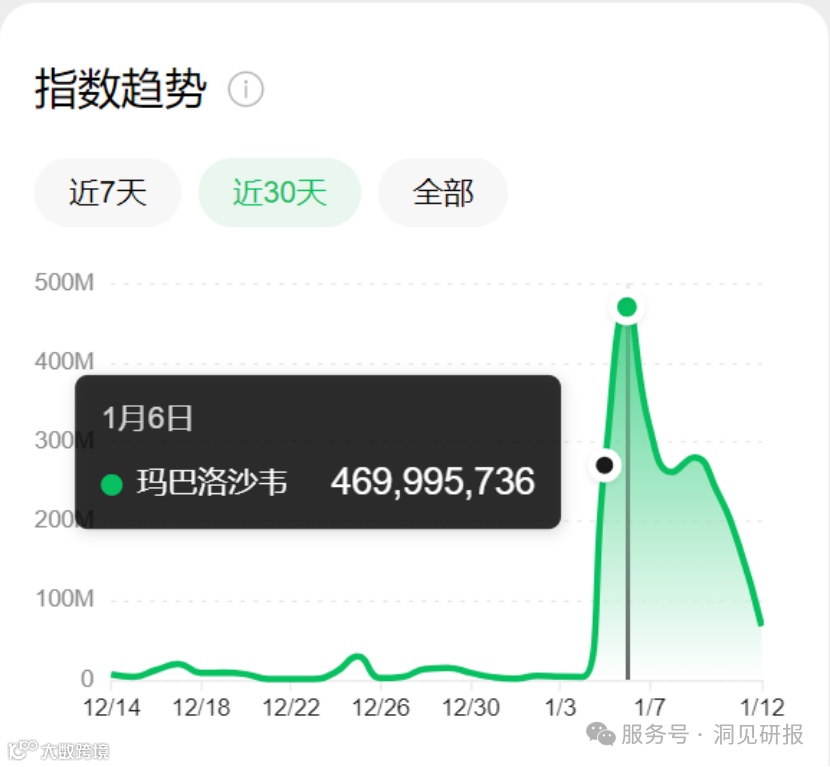Screen dimensions: 830x767
Task: Switch to the 全部 time range tab
Action: click(x=443, y=192)
